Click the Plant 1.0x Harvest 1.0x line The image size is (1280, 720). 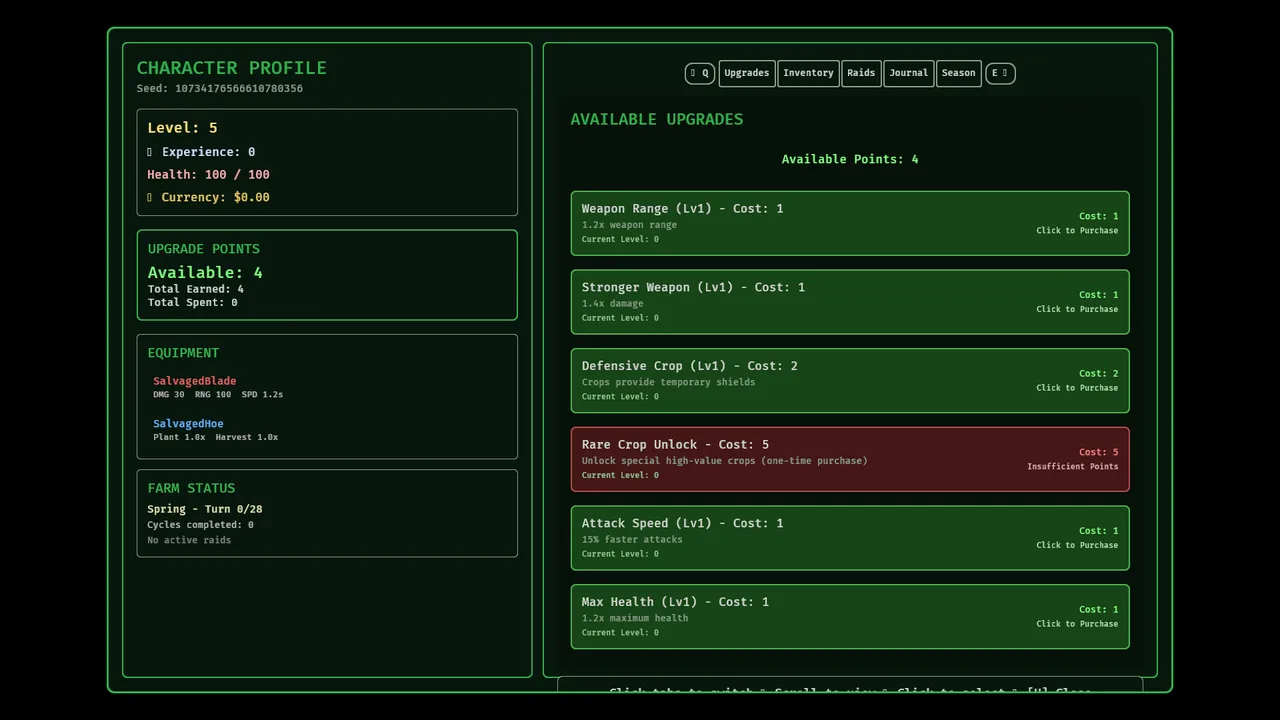[x=216, y=437]
